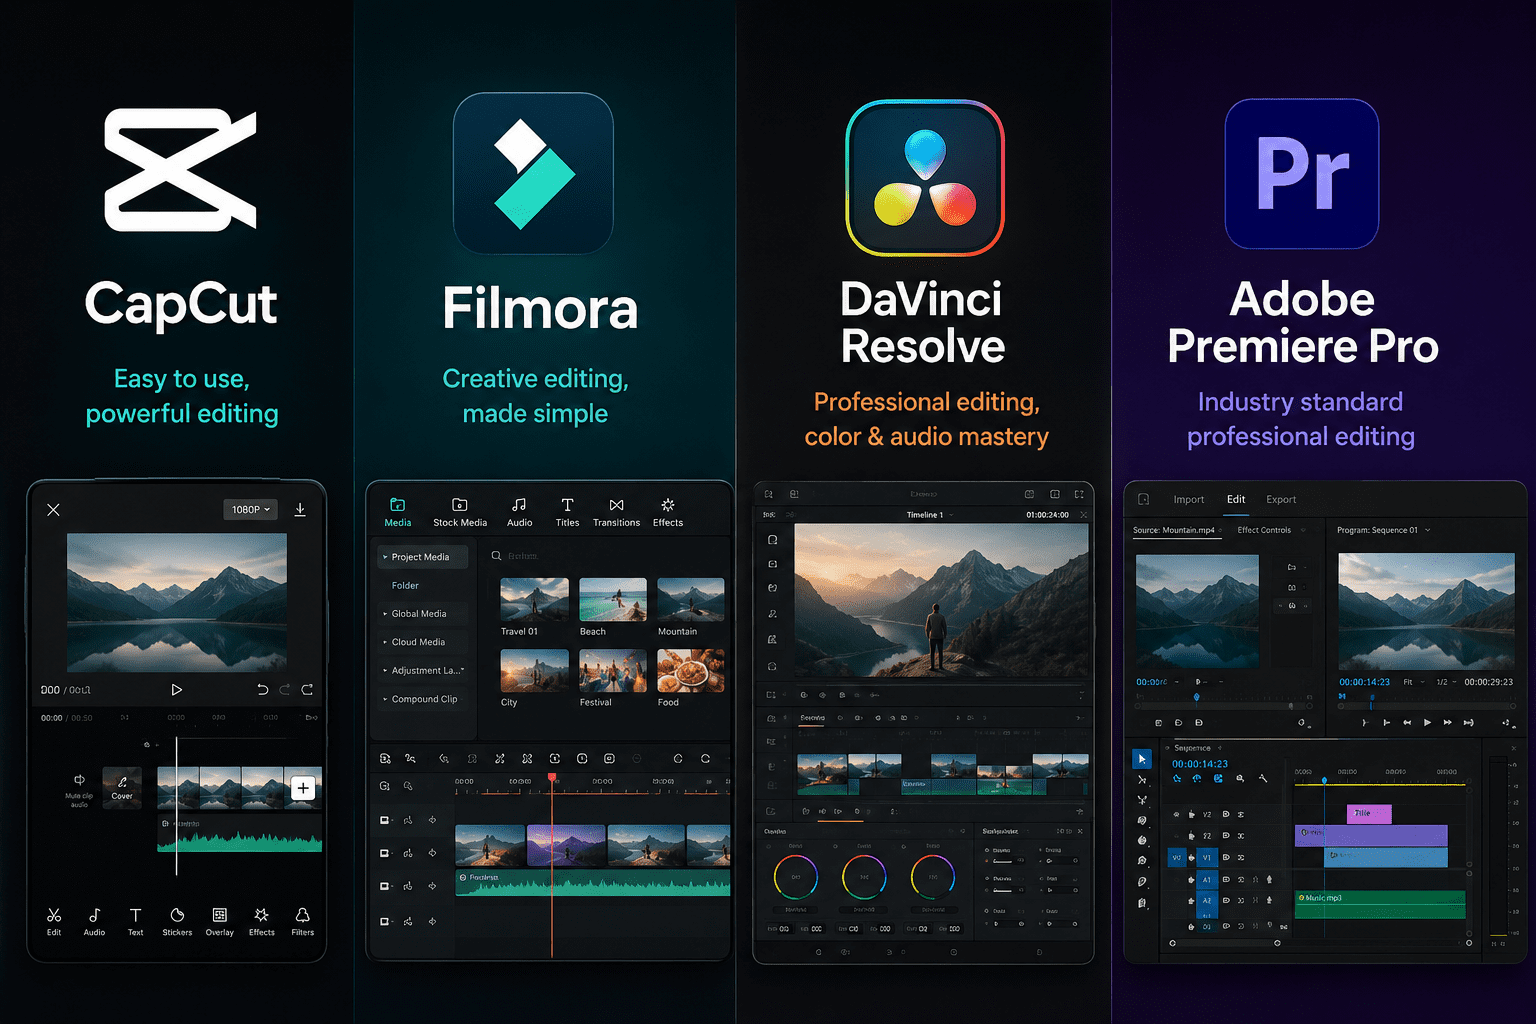
Task: Click the red playhead in Filmora's timeline
Action: pos(551,777)
